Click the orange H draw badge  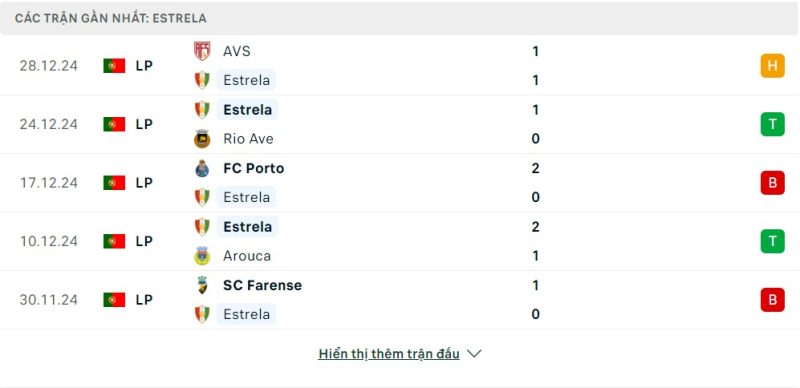(x=772, y=66)
